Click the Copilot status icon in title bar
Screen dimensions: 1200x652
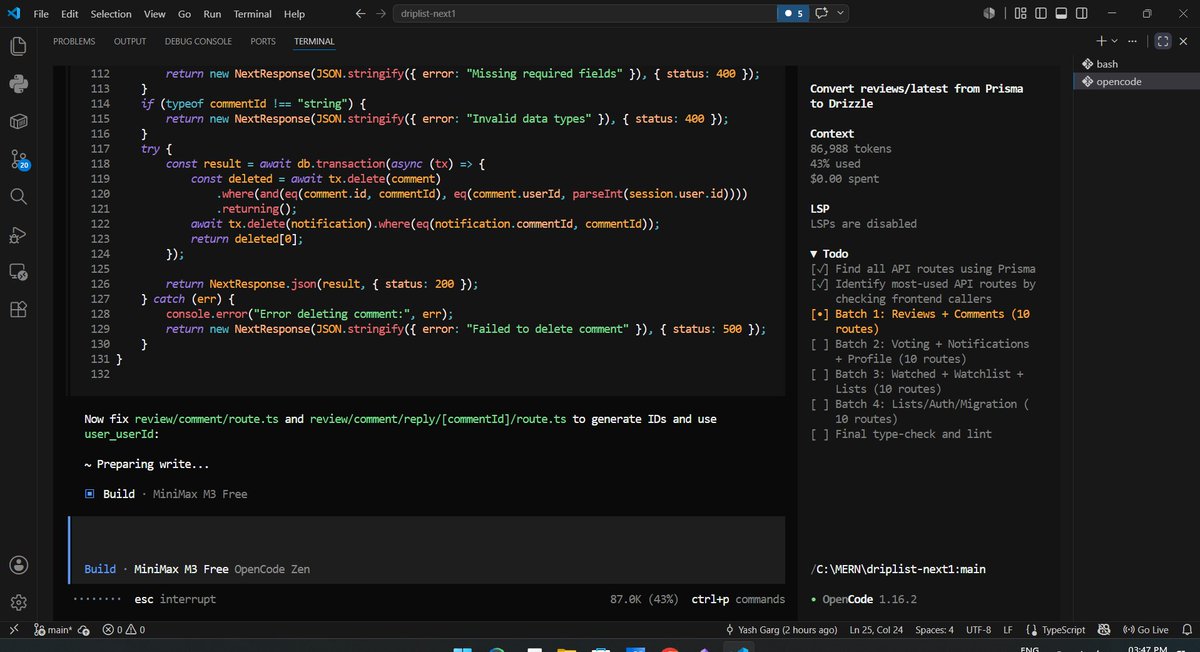[x=988, y=14]
